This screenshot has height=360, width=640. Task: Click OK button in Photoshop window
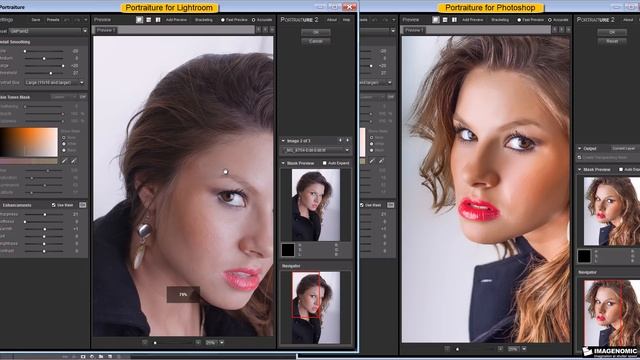(612, 32)
